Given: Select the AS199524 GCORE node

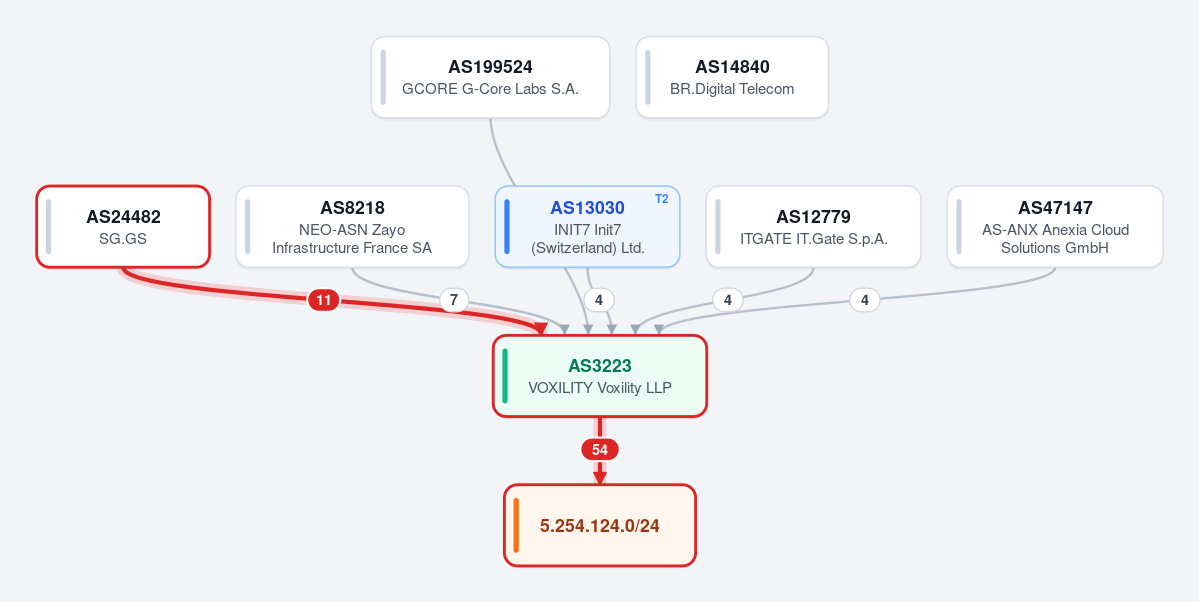Looking at the screenshot, I should 490,77.
